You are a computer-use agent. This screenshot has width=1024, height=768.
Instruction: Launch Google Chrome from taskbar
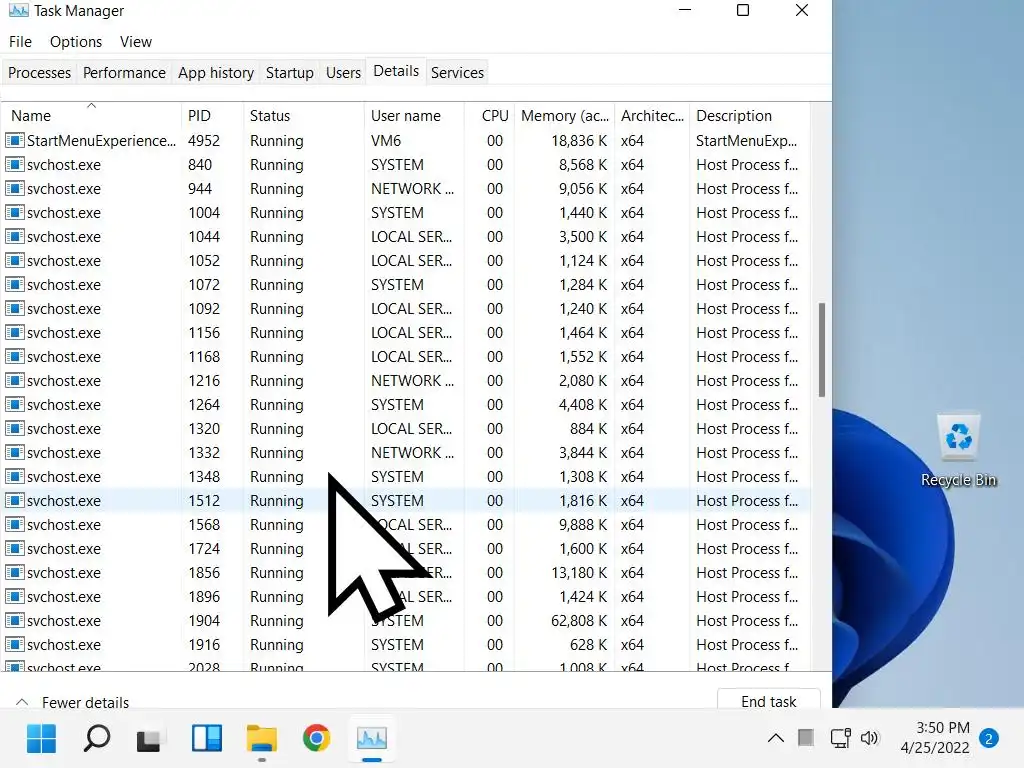(x=316, y=739)
